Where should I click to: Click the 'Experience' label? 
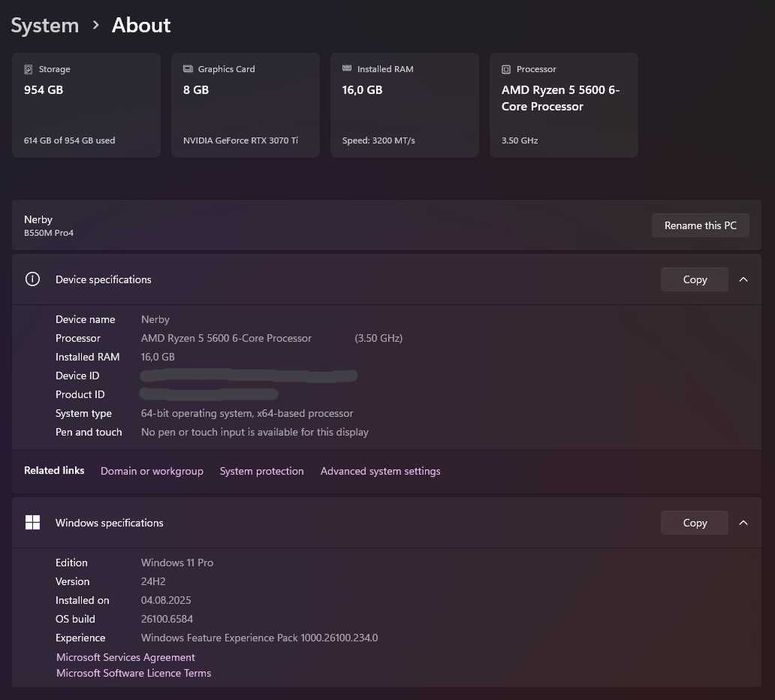coord(80,638)
